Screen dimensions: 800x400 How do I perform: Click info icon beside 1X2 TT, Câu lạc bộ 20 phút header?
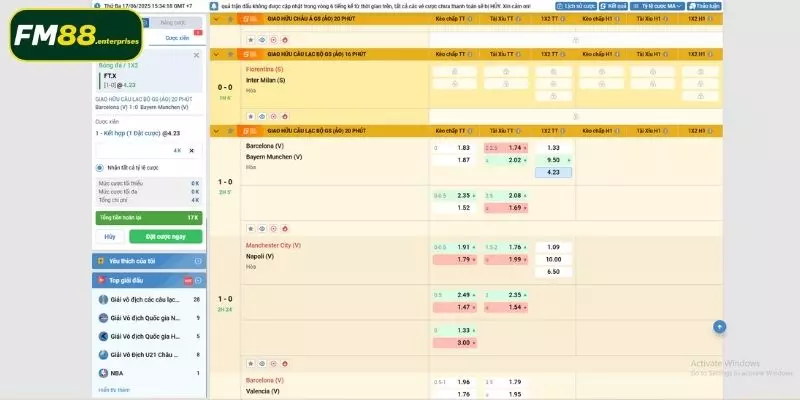click(x=564, y=131)
